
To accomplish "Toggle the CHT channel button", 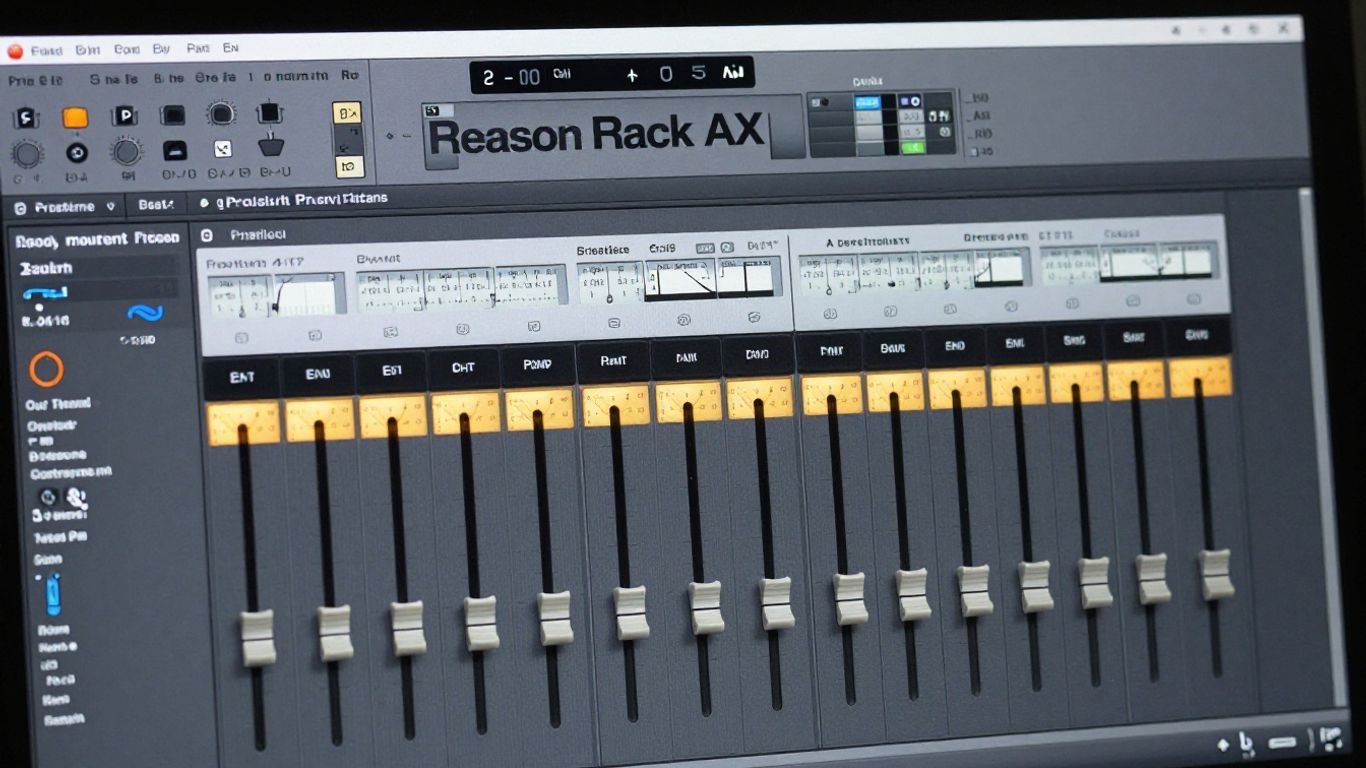I will click(463, 368).
